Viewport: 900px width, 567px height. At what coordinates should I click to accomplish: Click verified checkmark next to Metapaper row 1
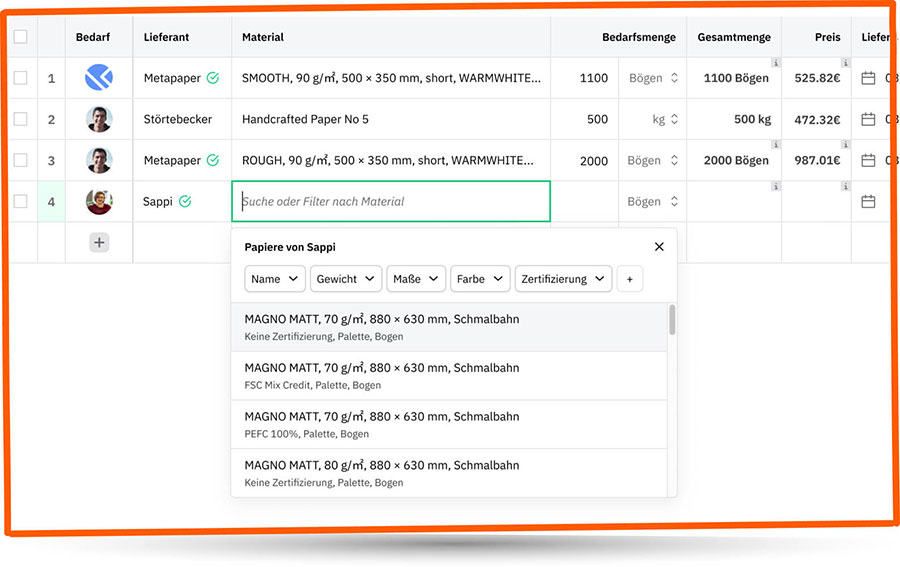pos(213,77)
